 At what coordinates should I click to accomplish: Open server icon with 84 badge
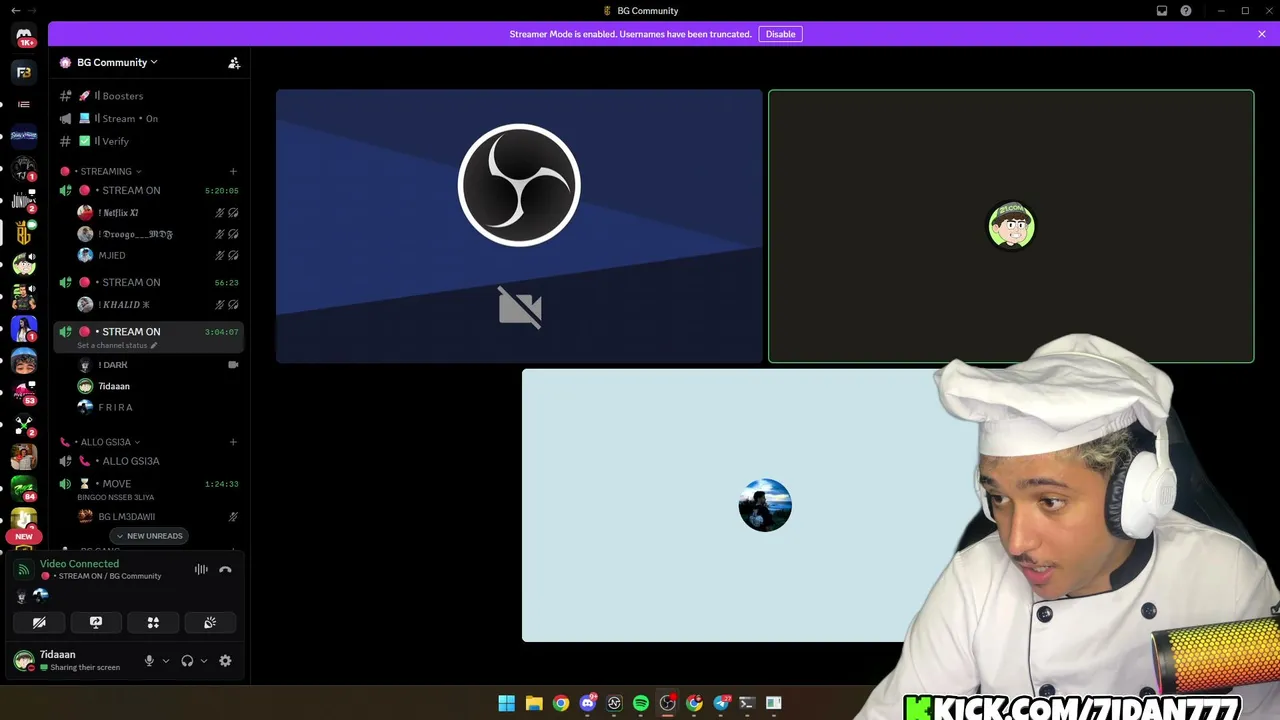[x=24, y=488]
